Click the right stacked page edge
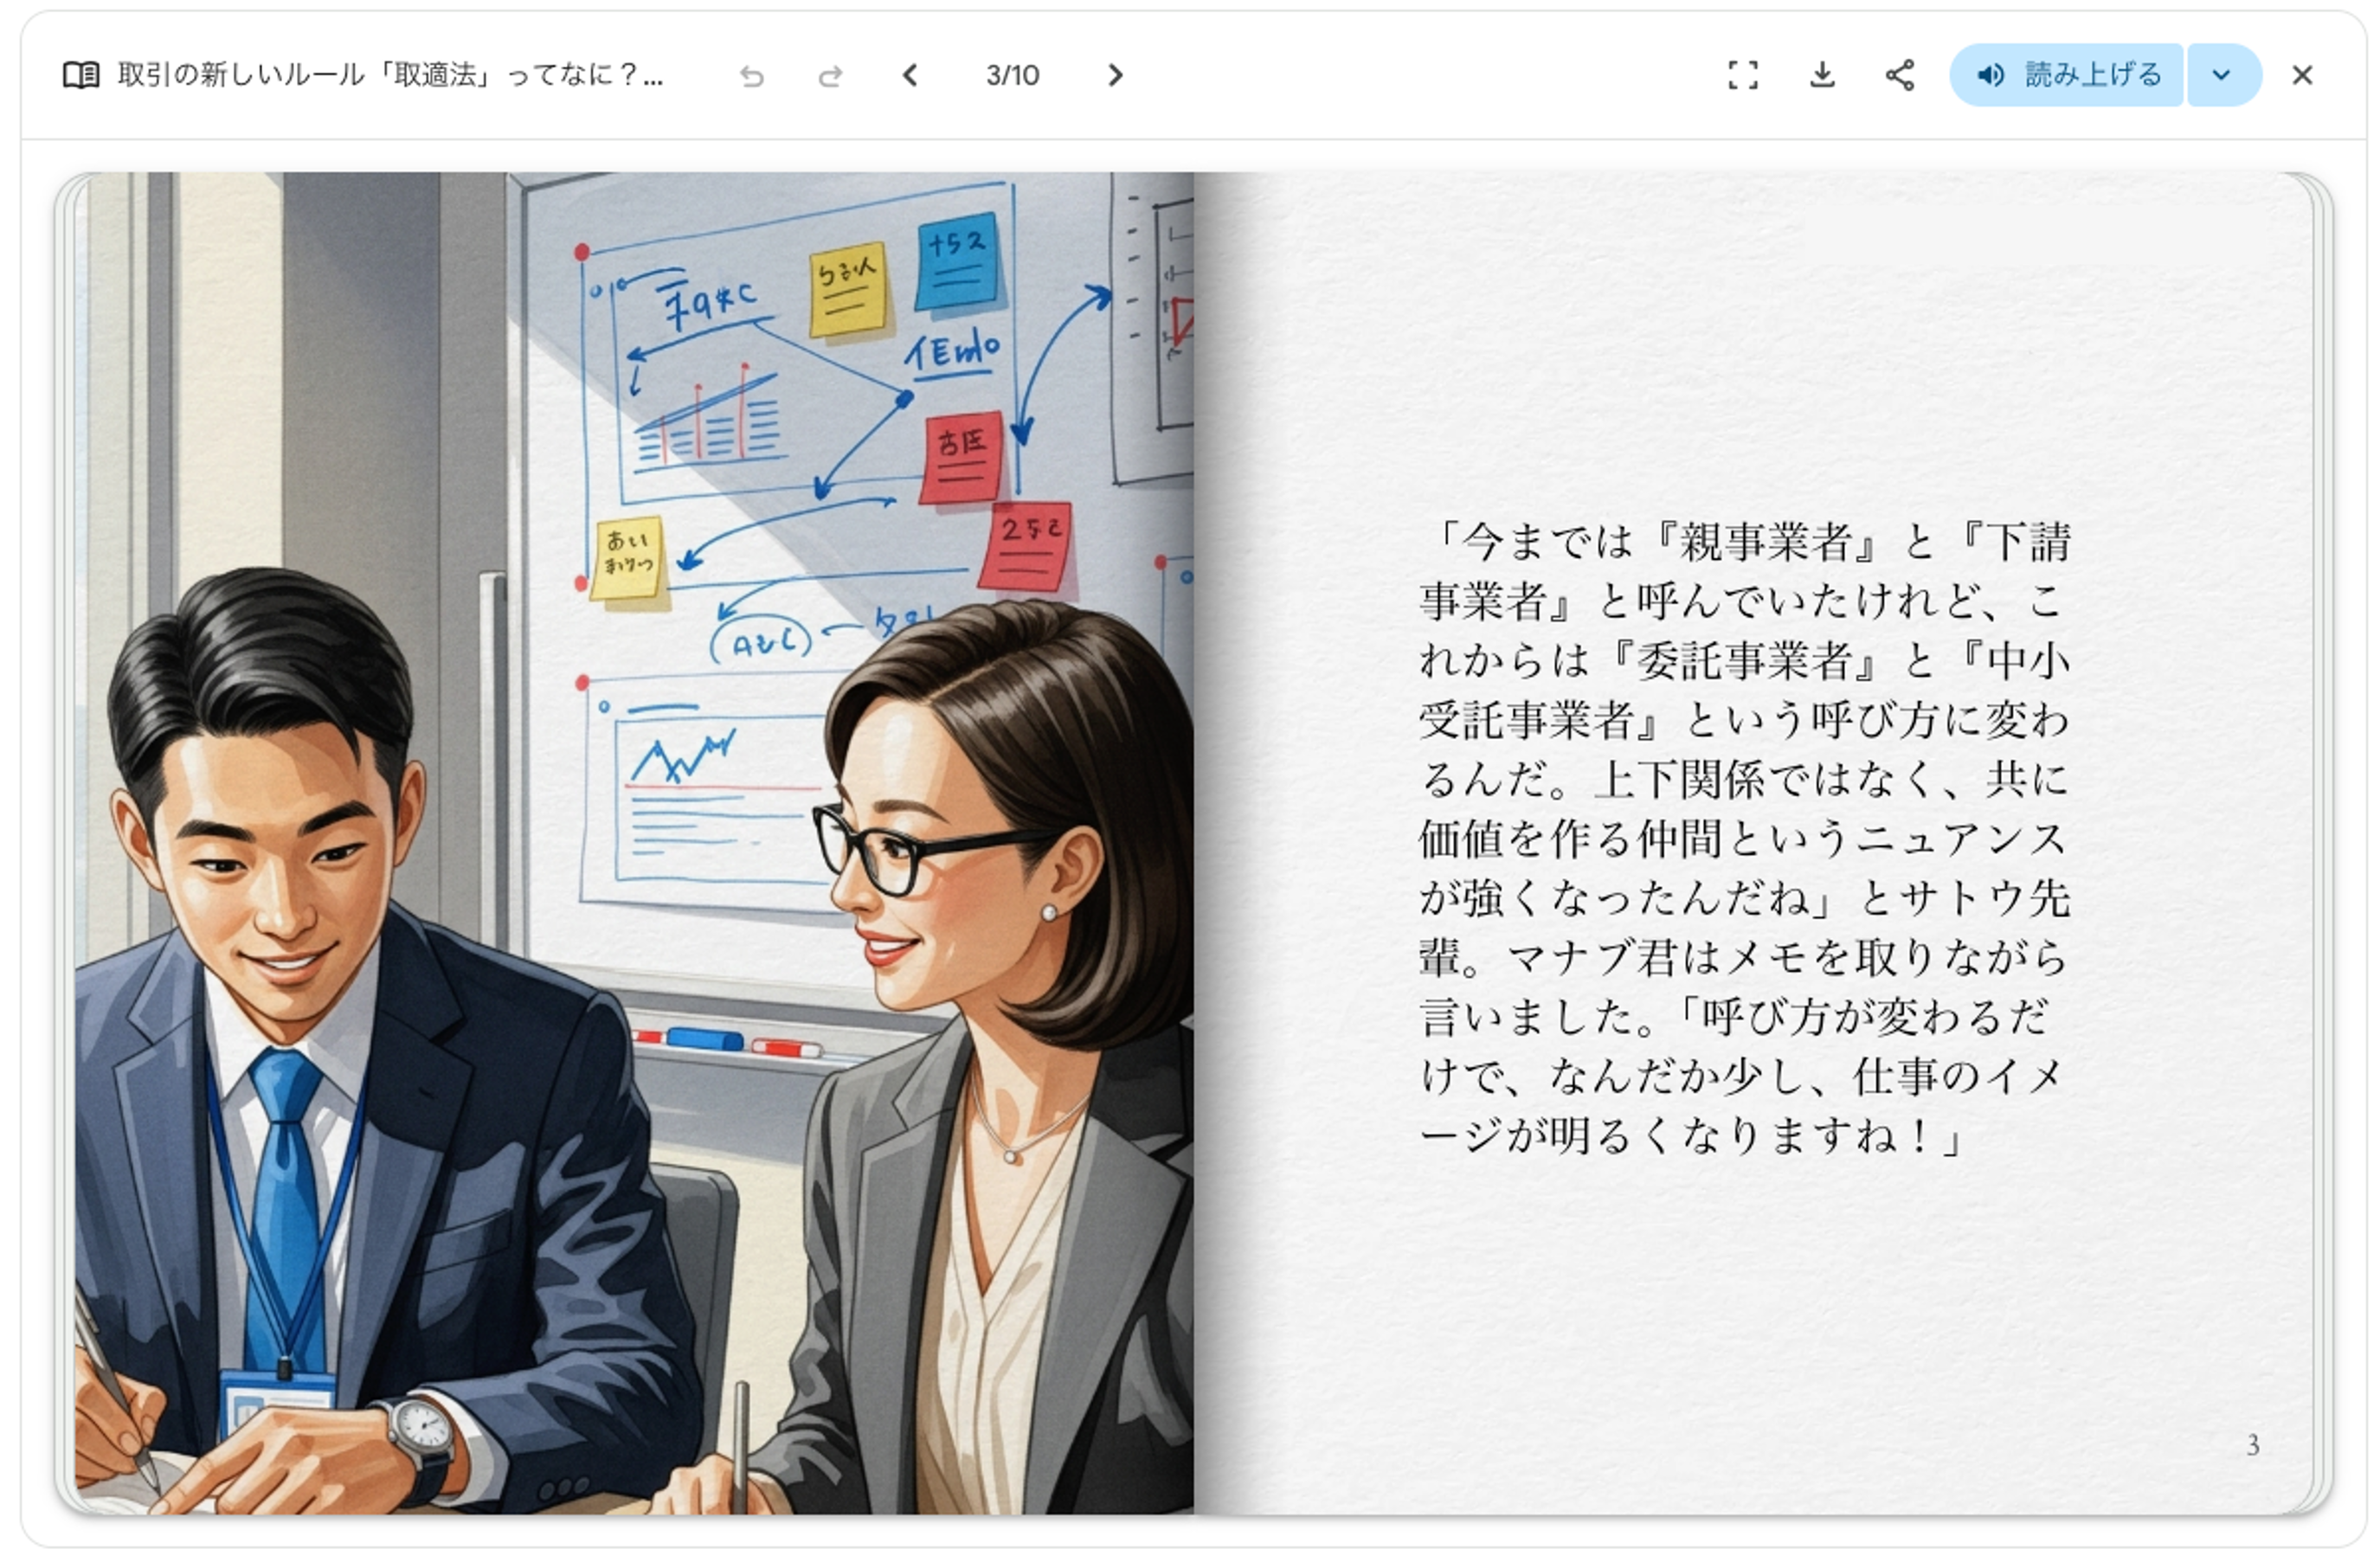2380x1562 pixels. 2324,842
